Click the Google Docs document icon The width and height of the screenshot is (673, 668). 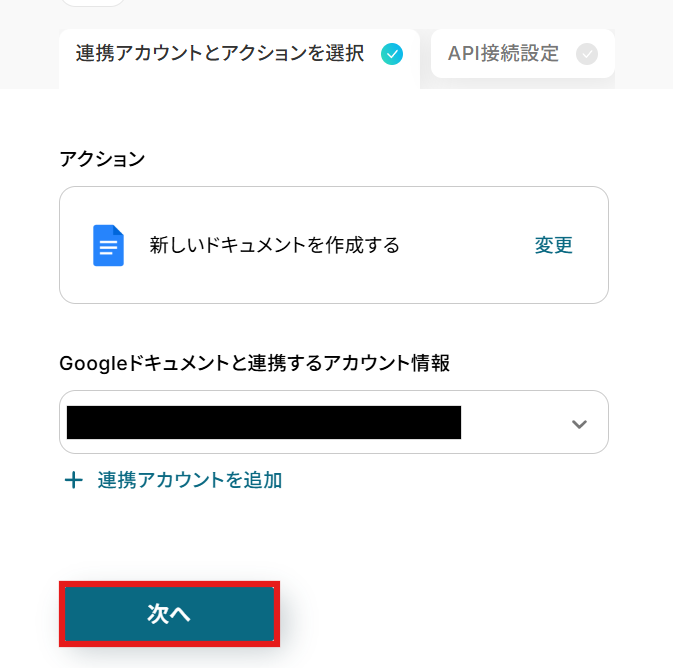coord(108,245)
